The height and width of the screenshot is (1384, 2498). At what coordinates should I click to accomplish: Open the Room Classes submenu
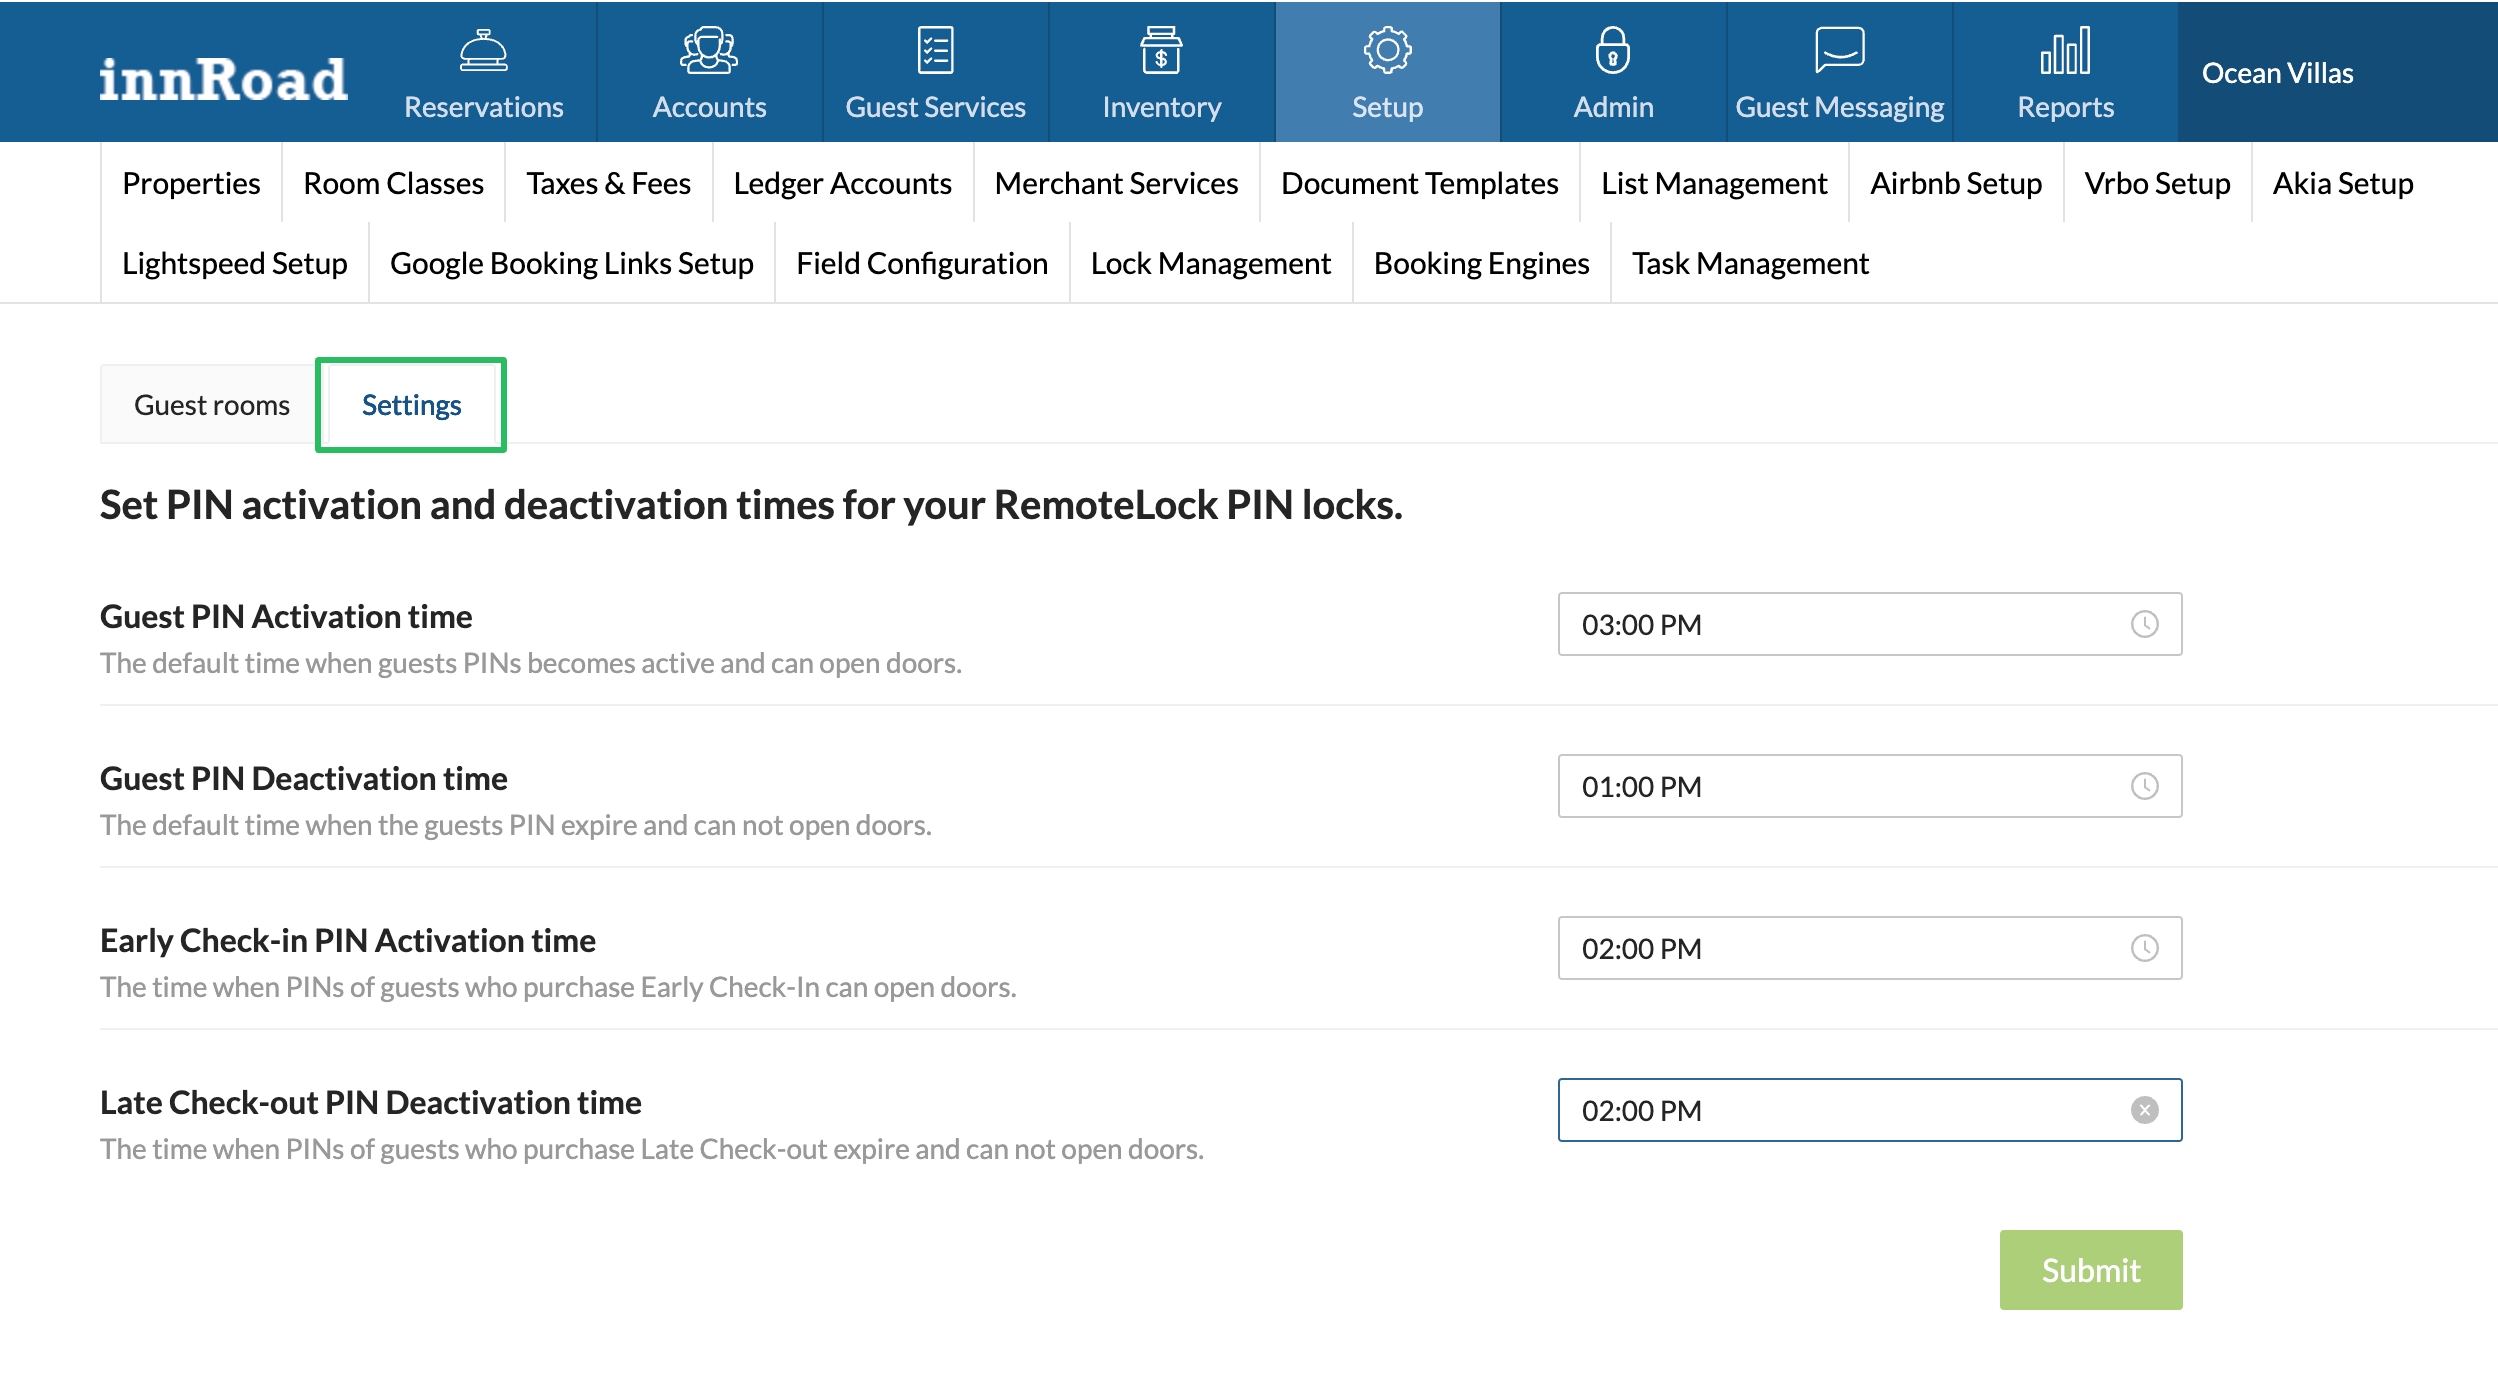coord(393,183)
